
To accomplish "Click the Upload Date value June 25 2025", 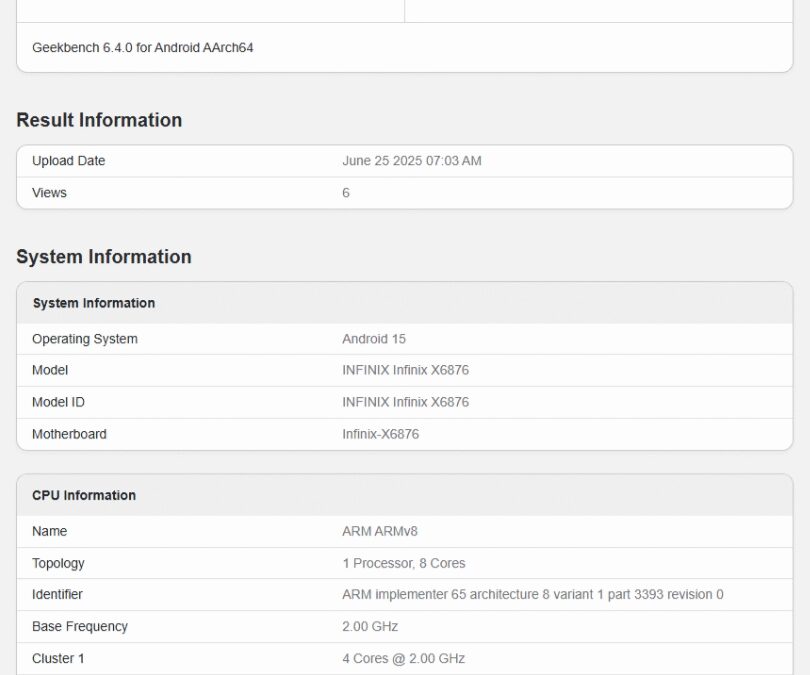I will coord(411,161).
